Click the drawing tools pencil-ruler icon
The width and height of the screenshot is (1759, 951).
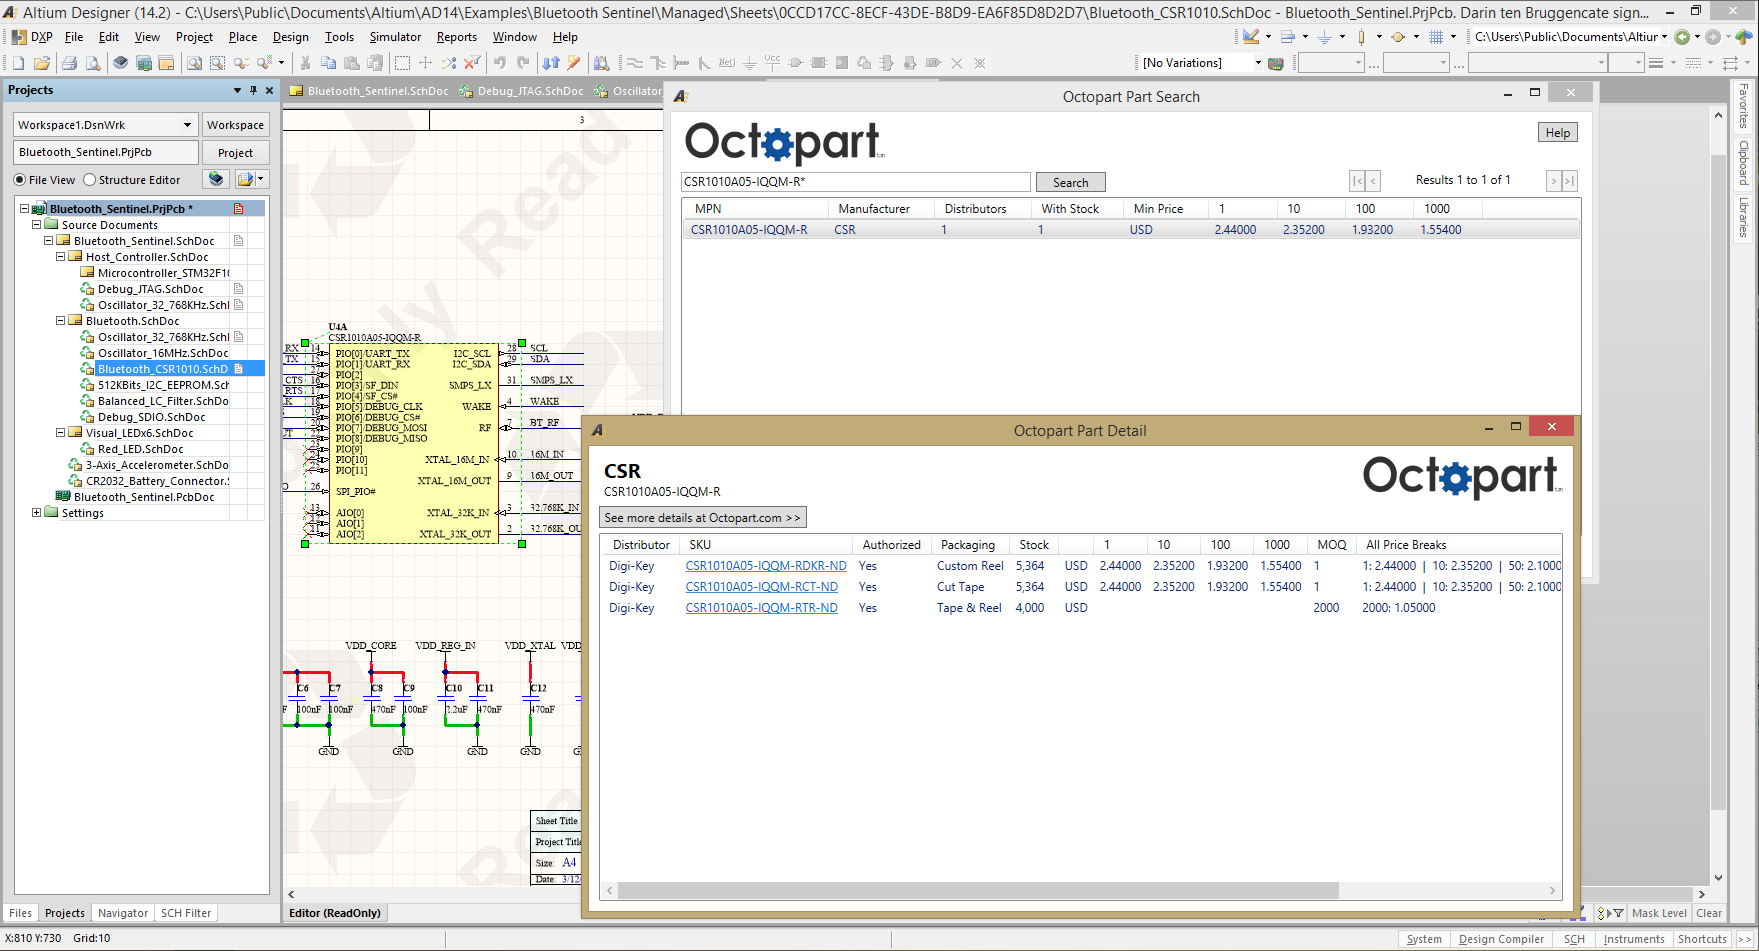pos(1251,37)
